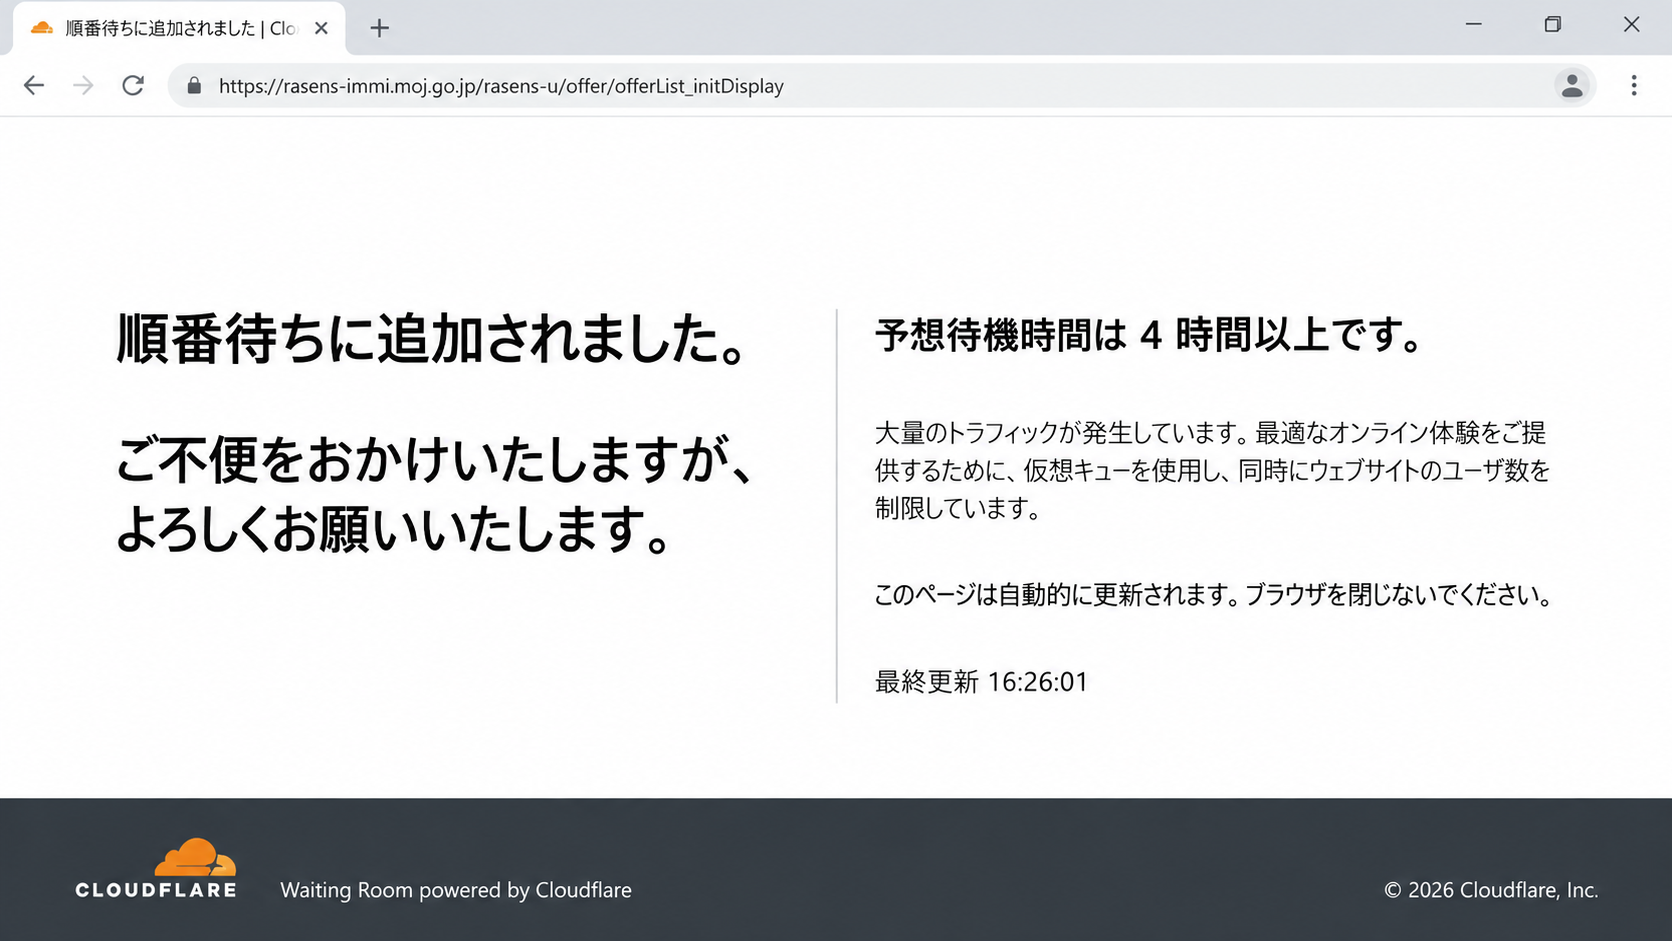
Task: Click the 順番待ちに追加されました heading
Action: point(434,339)
